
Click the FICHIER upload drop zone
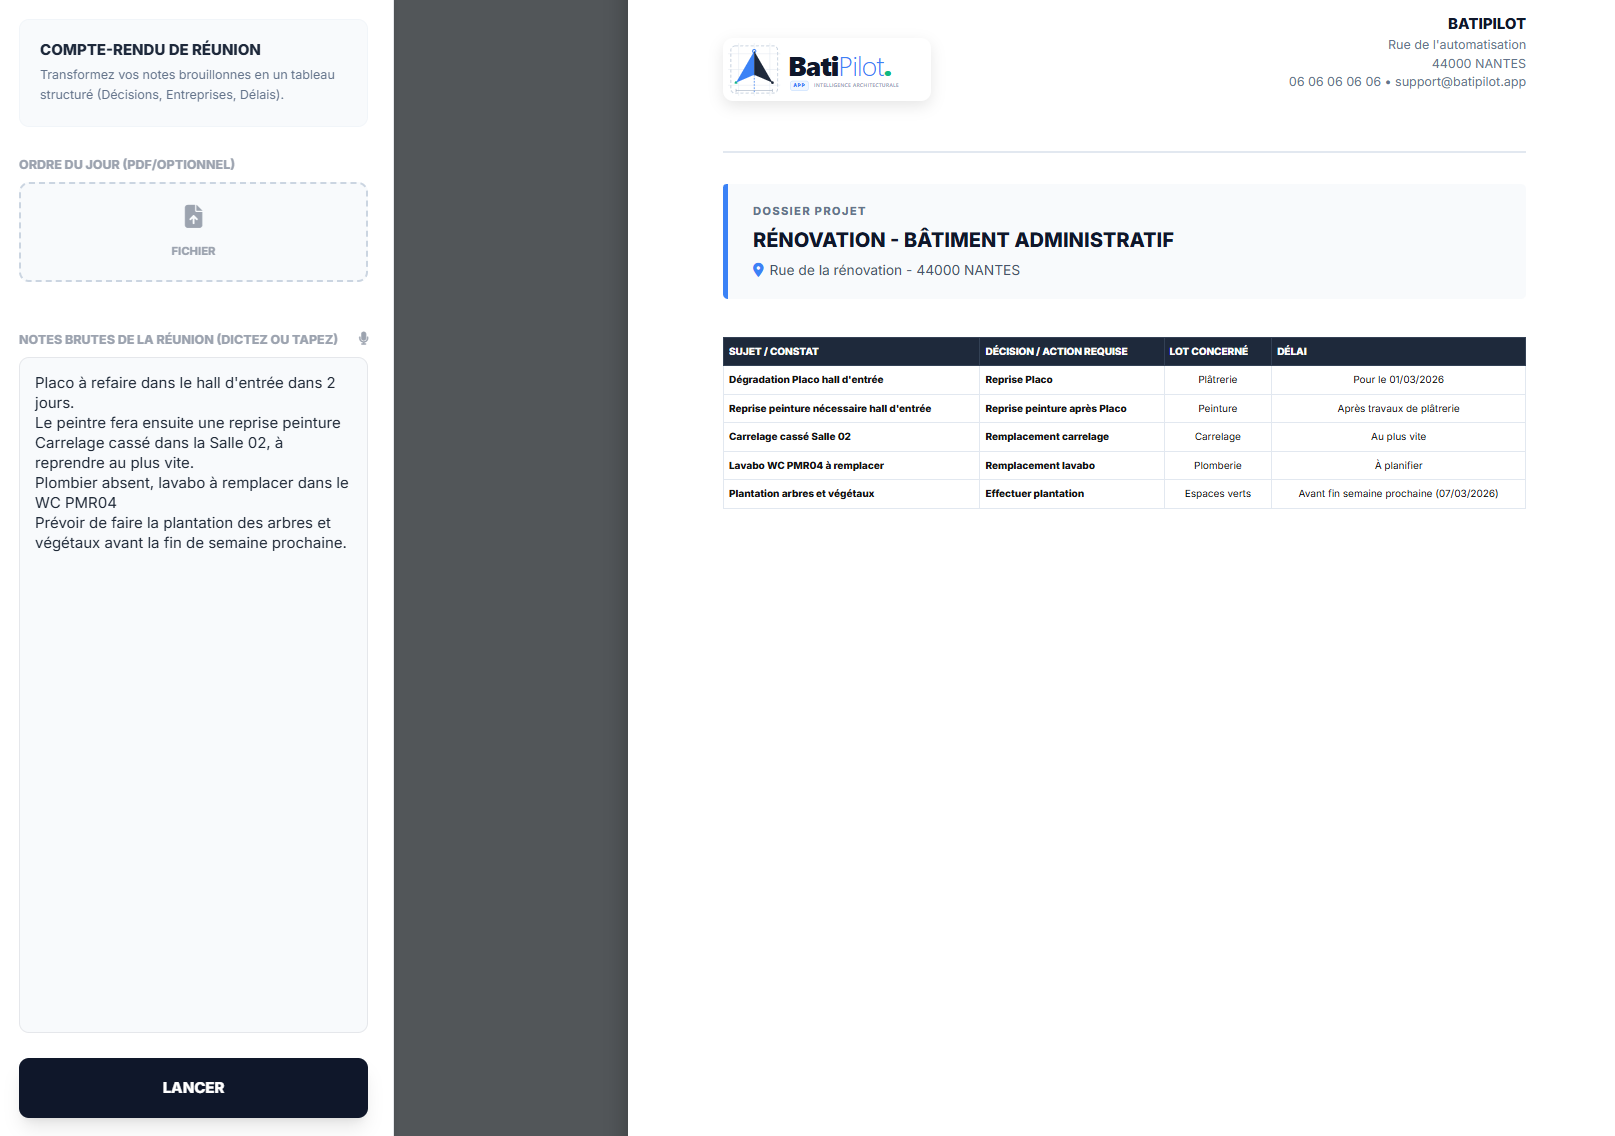point(193,232)
